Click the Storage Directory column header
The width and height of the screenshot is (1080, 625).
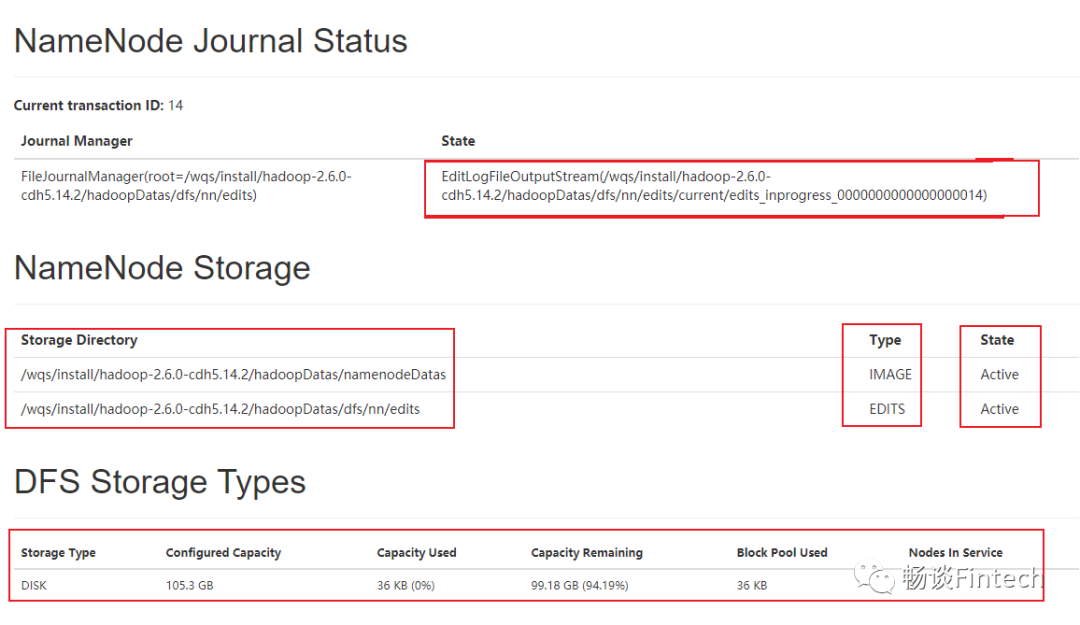pos(79,340)
